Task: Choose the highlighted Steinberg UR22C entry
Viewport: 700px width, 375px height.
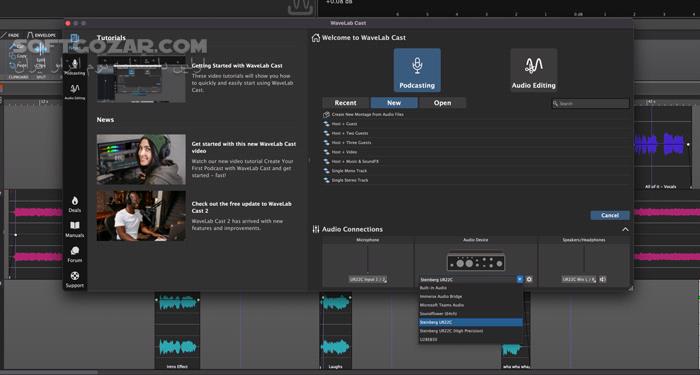Action: coord(471,322)
